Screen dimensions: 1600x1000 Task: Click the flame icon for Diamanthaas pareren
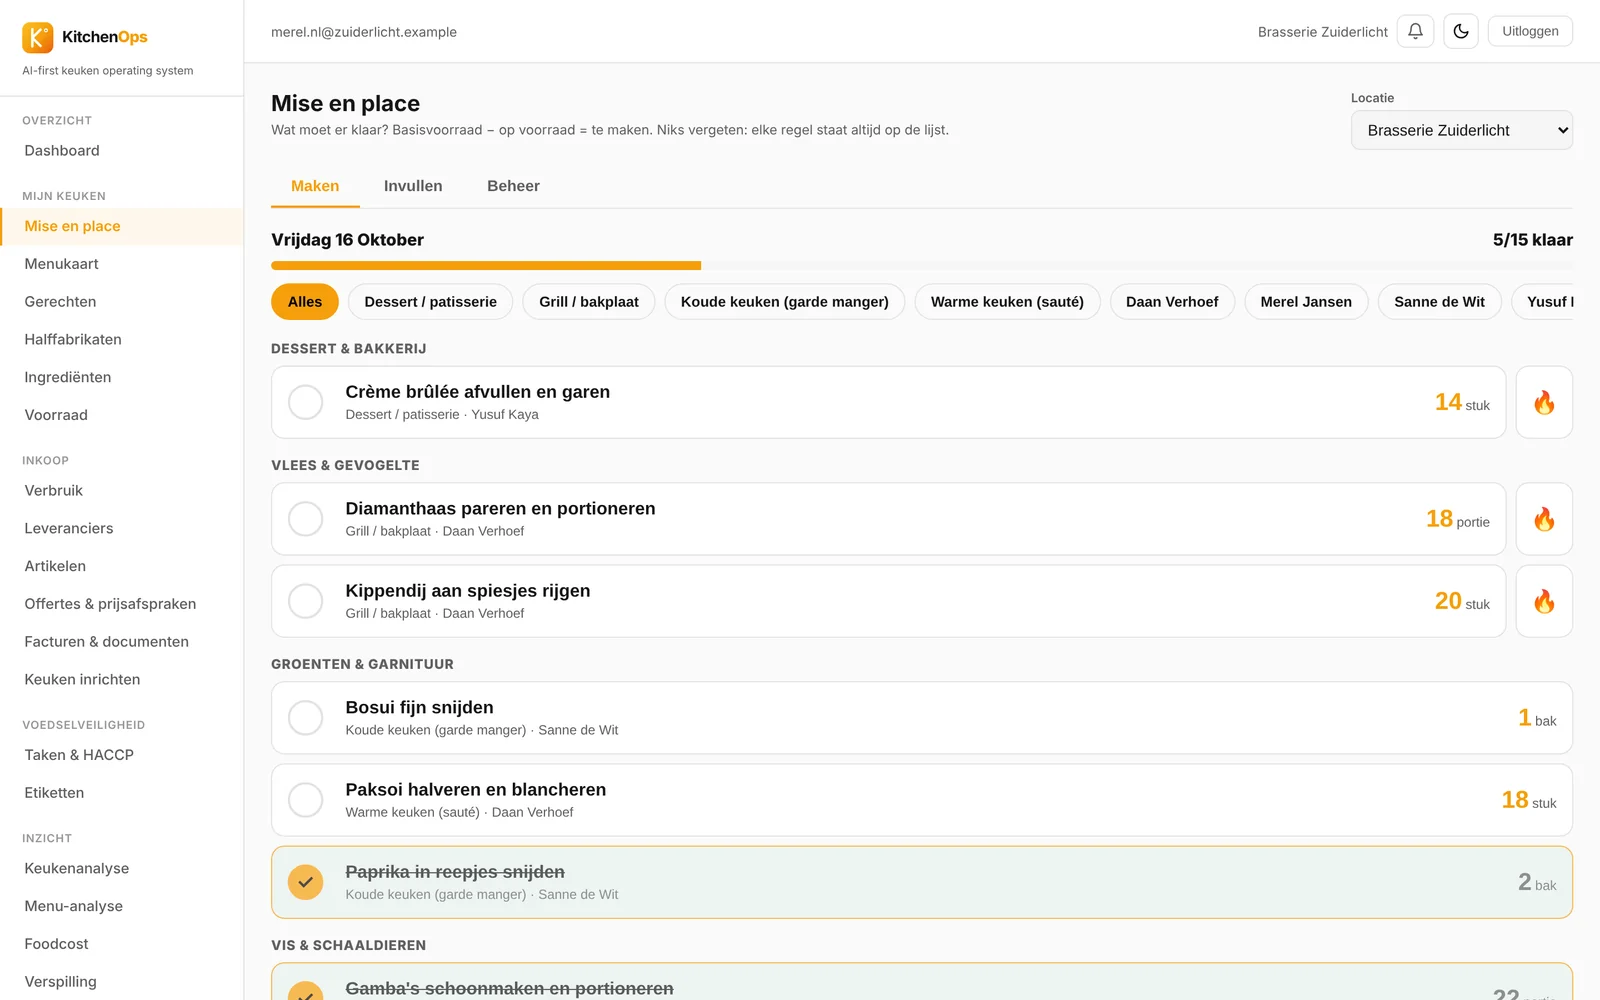click(x=1544, y=519)
